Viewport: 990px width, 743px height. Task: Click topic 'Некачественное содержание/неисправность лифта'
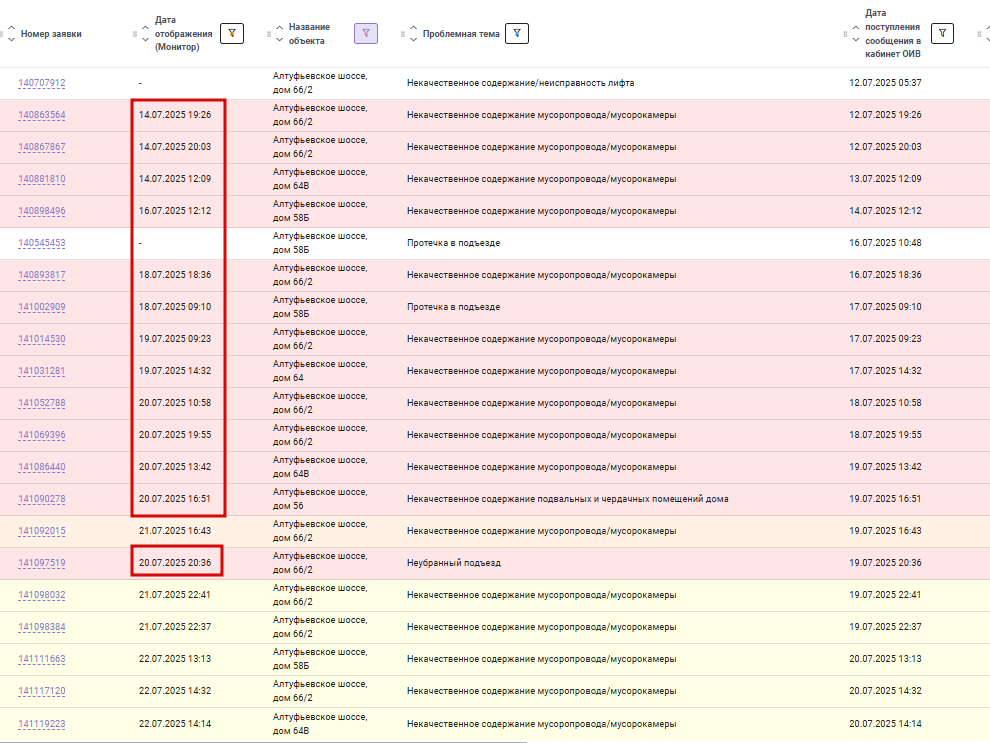click(520, 83)
